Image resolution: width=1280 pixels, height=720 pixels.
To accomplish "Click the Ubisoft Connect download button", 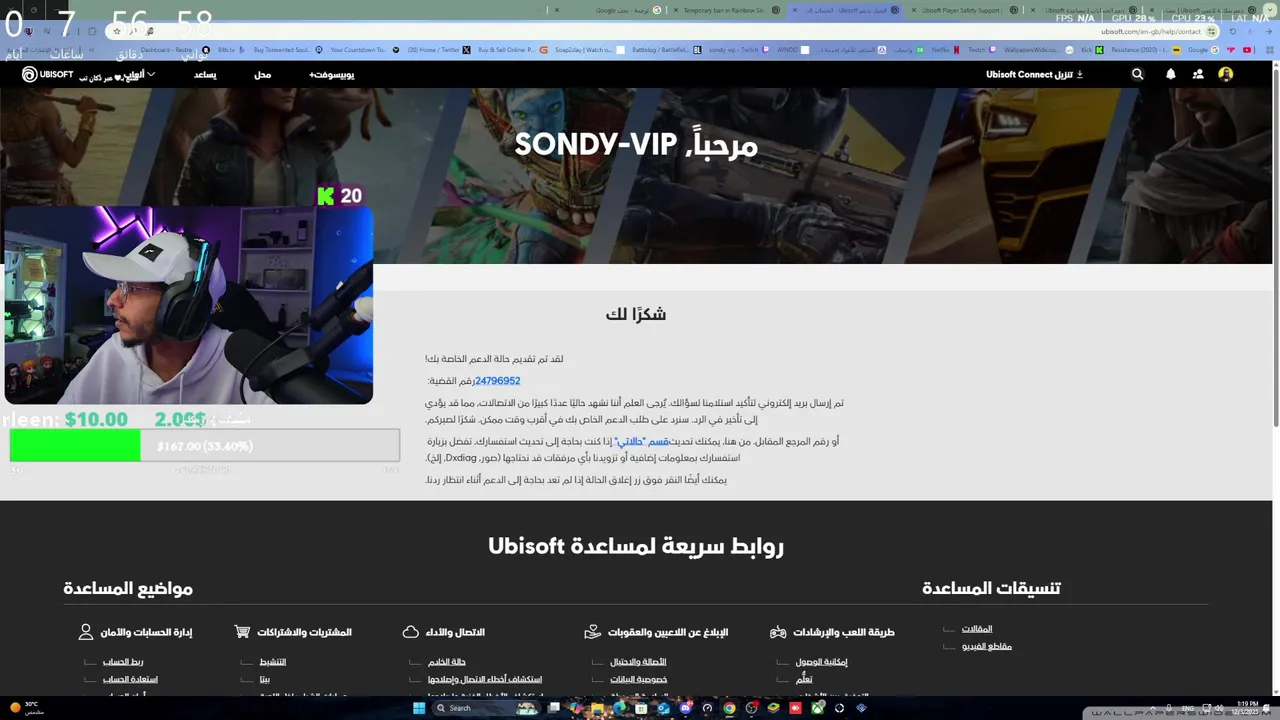I will (1034, 74).
